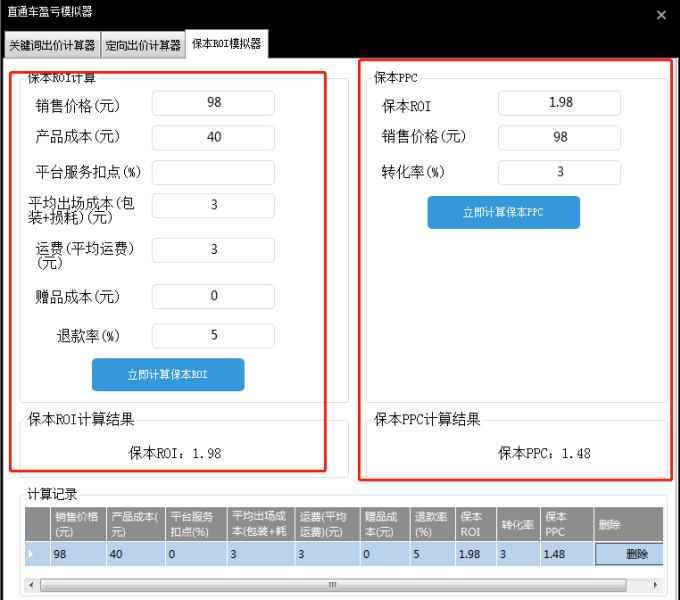Focus the 运费 (平均运费) input field
The image size is (680, 600).
(213, 250)
